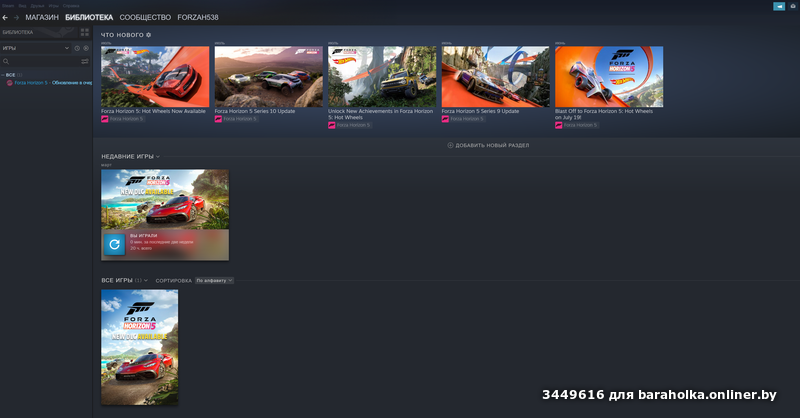Switch to the СООБЩЕСТВО tab
The width and height of the screenshot is (800, 418).
pyautogui.click(x=145, y=17)
